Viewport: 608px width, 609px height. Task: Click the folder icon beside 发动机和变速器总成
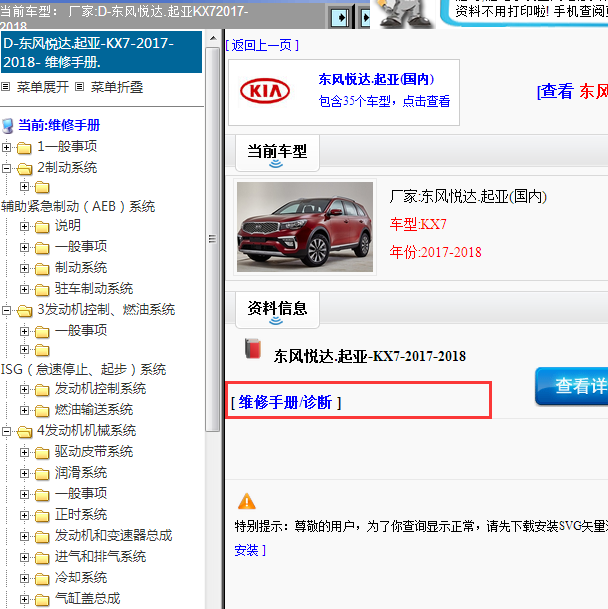tap(42, 536)
